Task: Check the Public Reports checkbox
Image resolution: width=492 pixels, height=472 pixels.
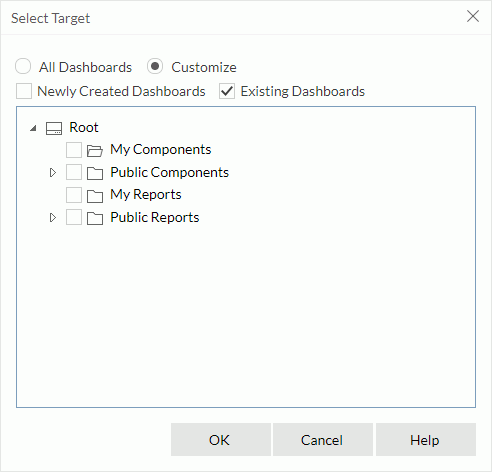Action: pos(74,218)
